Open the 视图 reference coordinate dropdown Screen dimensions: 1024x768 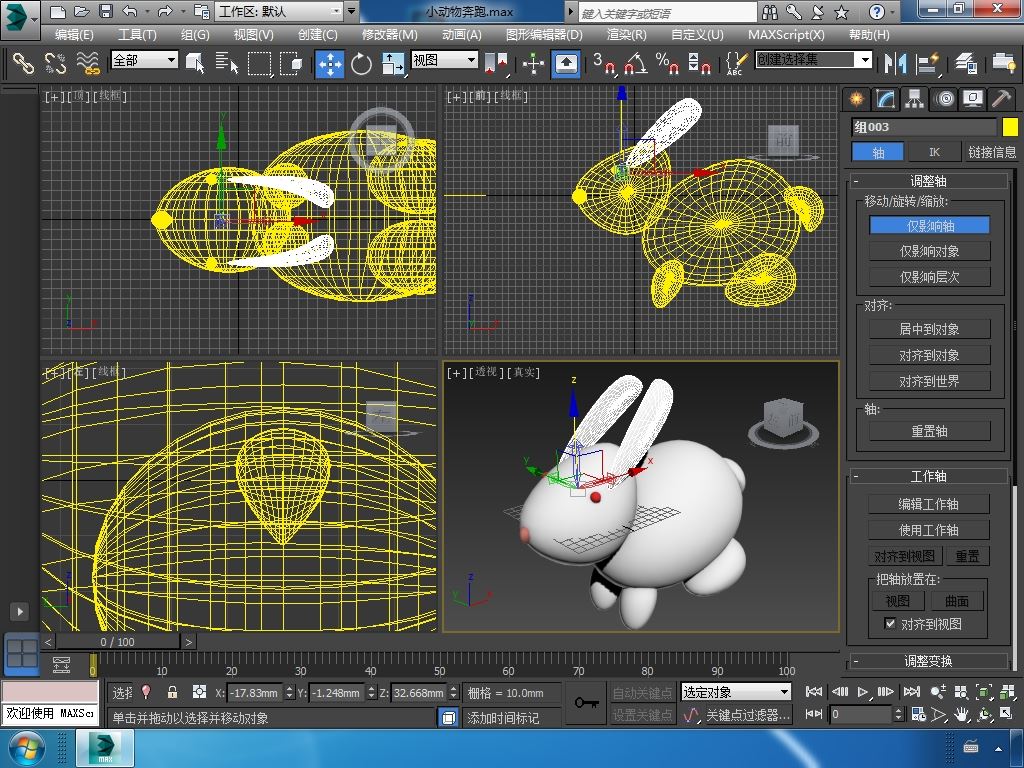click(x=444, y=60)
